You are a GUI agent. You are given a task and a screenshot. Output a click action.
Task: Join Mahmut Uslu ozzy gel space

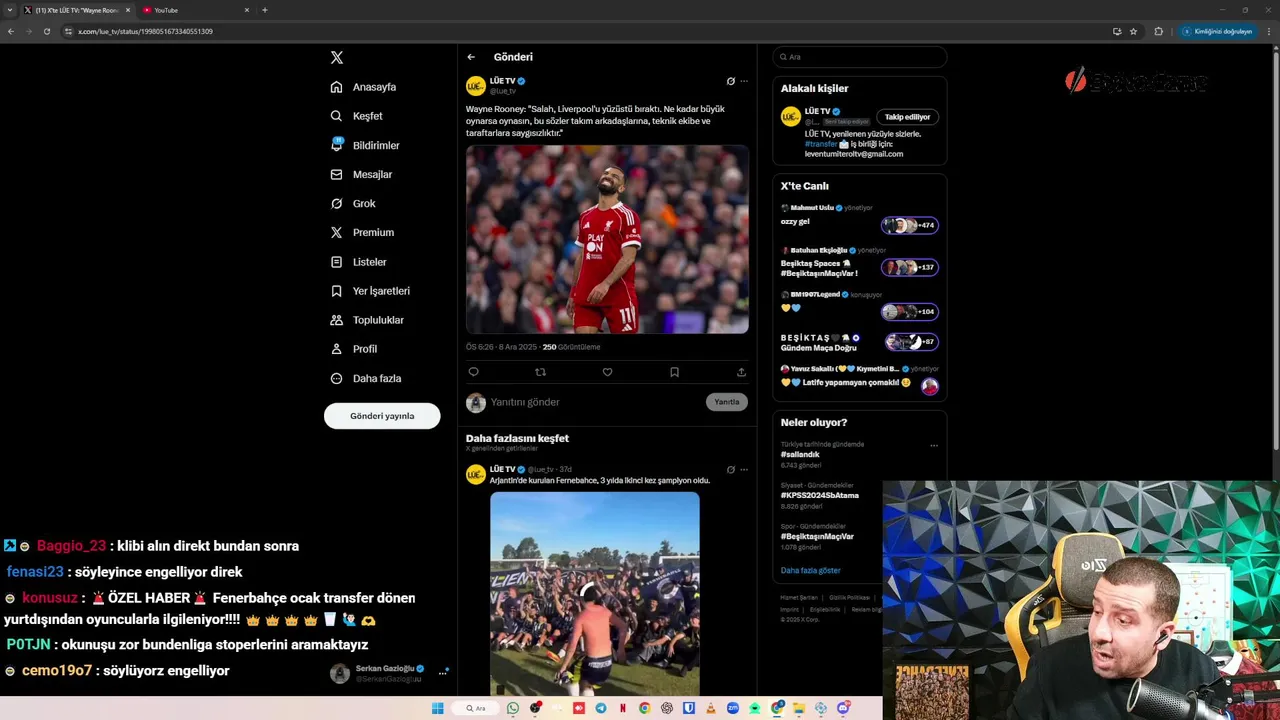[x=909, y=226]
